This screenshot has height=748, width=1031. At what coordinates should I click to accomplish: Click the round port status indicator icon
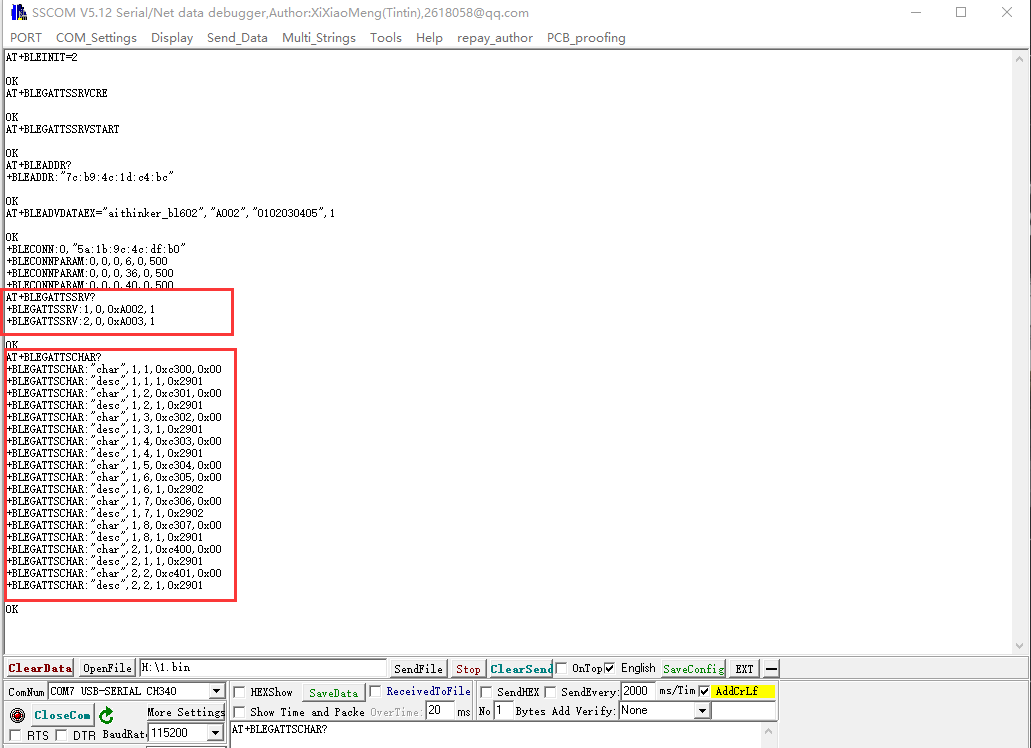(x=16, y=713)
